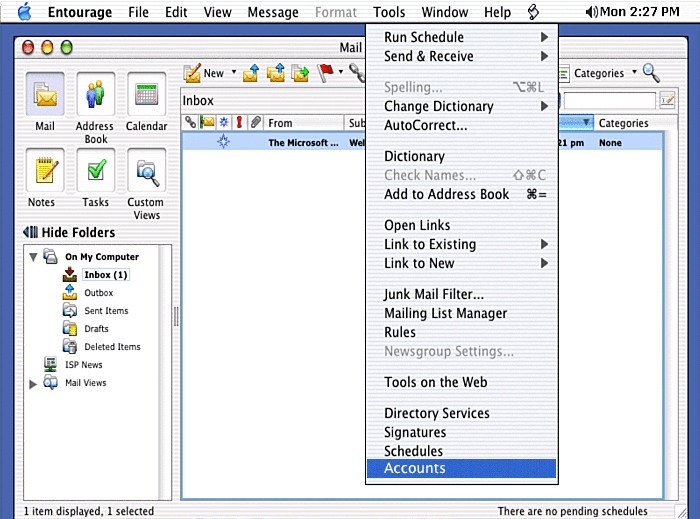The image size is (700, 519).
Task: Open the script menu icon
Action: click(533, 12)
